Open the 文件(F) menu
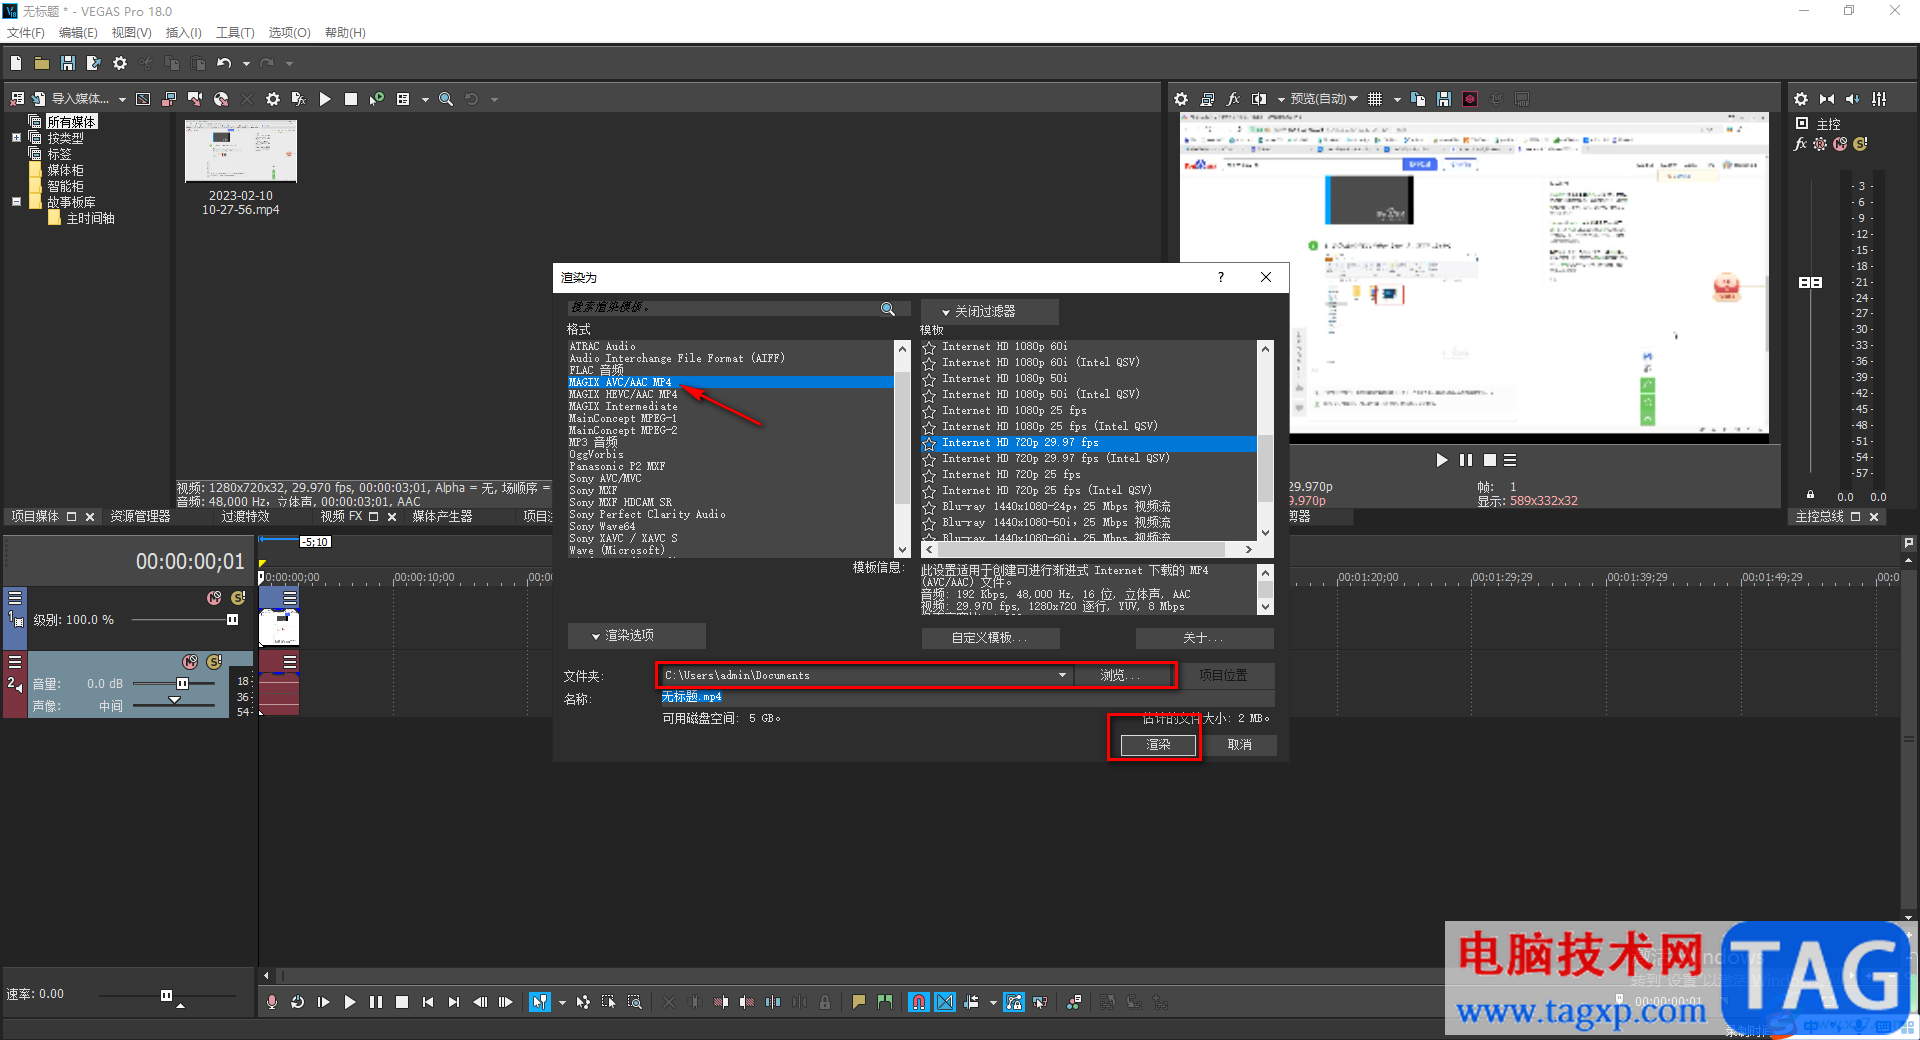 pos(26,33)
